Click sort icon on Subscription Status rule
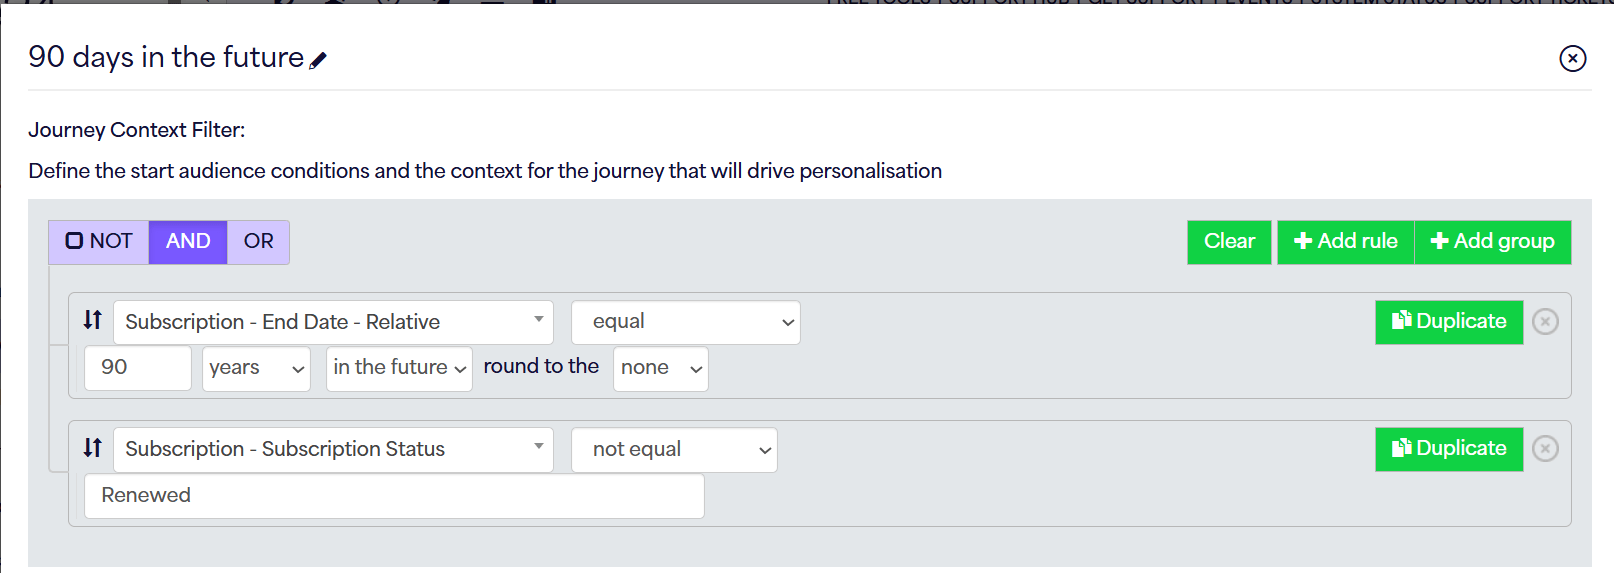Image resolution: width=1614 pixels, height=573 pixels. (x=93, y=448)
